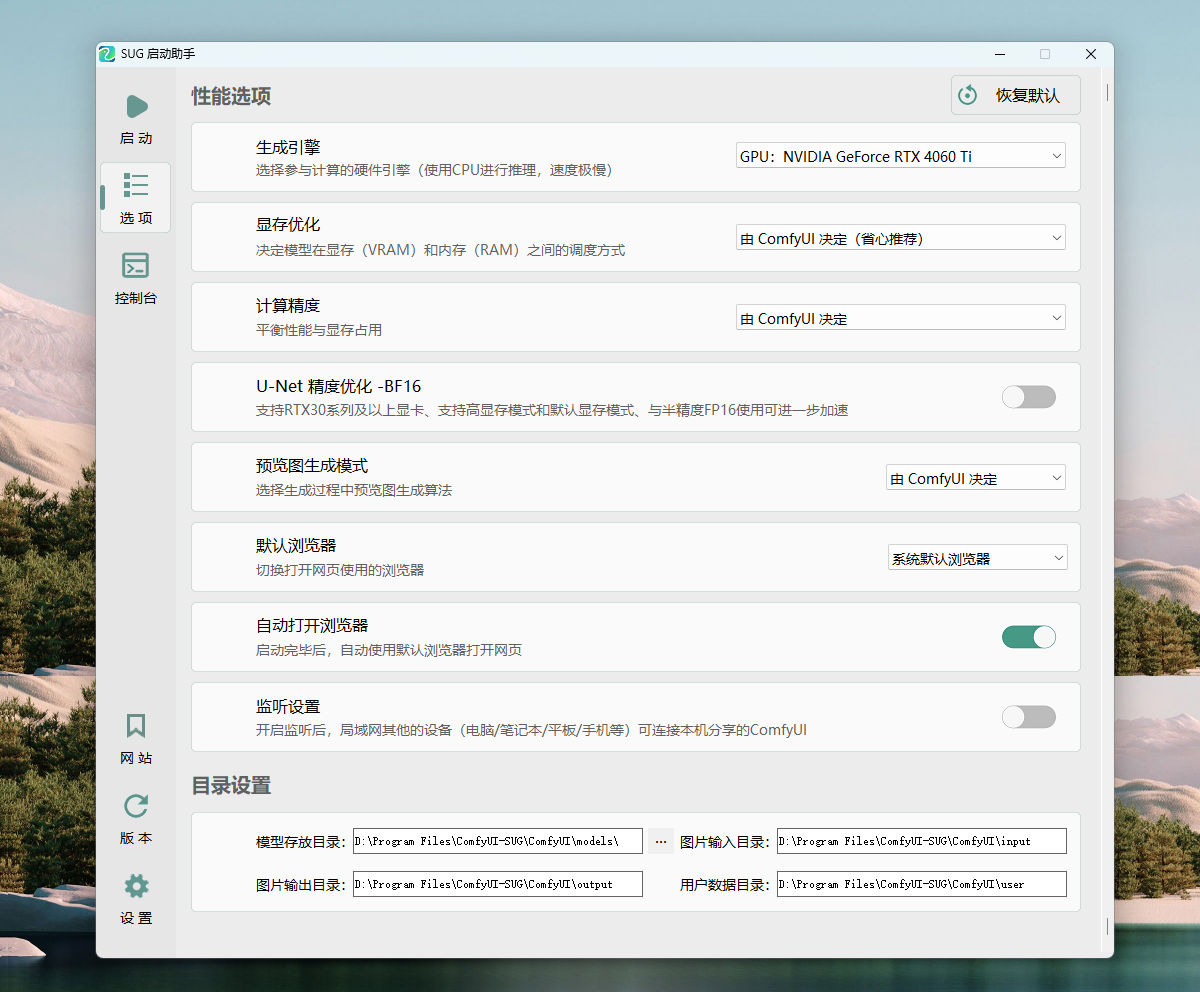The width and height of the screenshot is (1200, 992).
Task: Open the 设置 gear icon
Action: pyautogui.click(x=136, y=886)
